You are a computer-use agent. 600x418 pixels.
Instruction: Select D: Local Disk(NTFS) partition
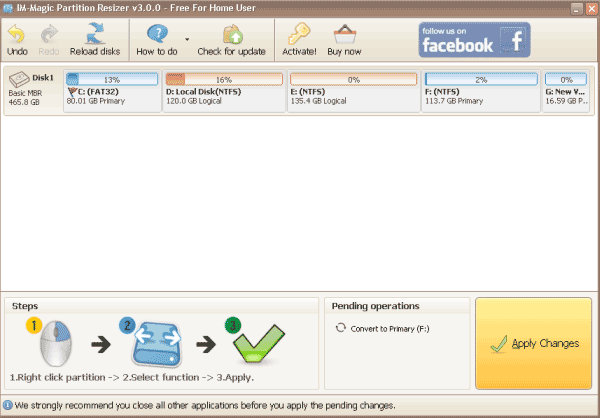[x=224, y=91]
